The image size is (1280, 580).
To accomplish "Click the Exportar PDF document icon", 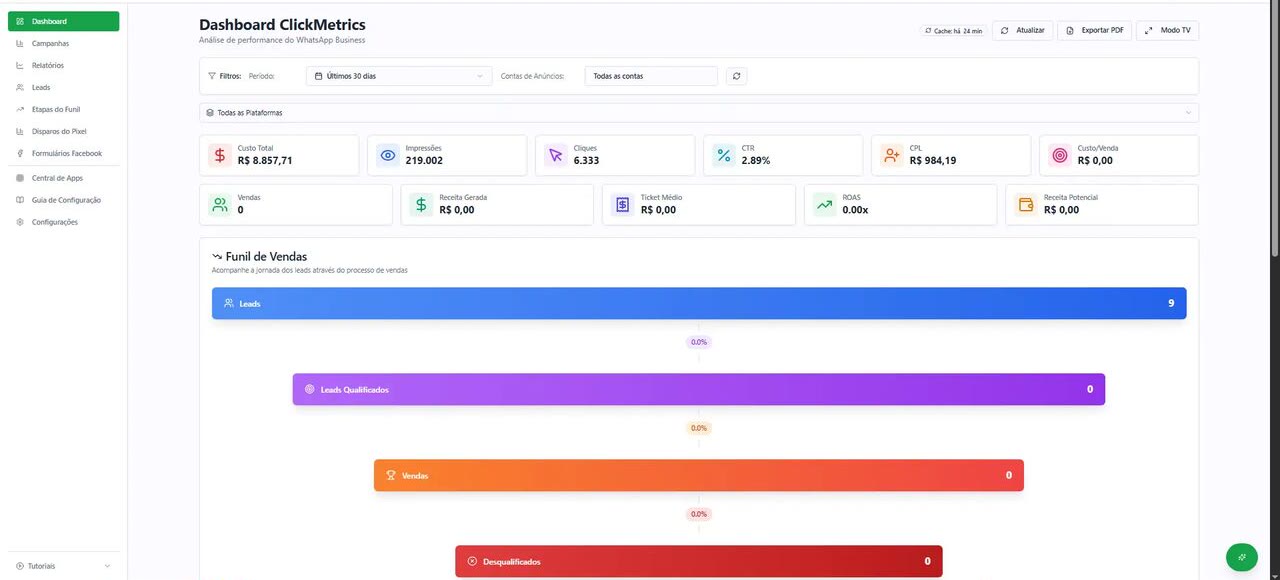I will [1070, 31].
